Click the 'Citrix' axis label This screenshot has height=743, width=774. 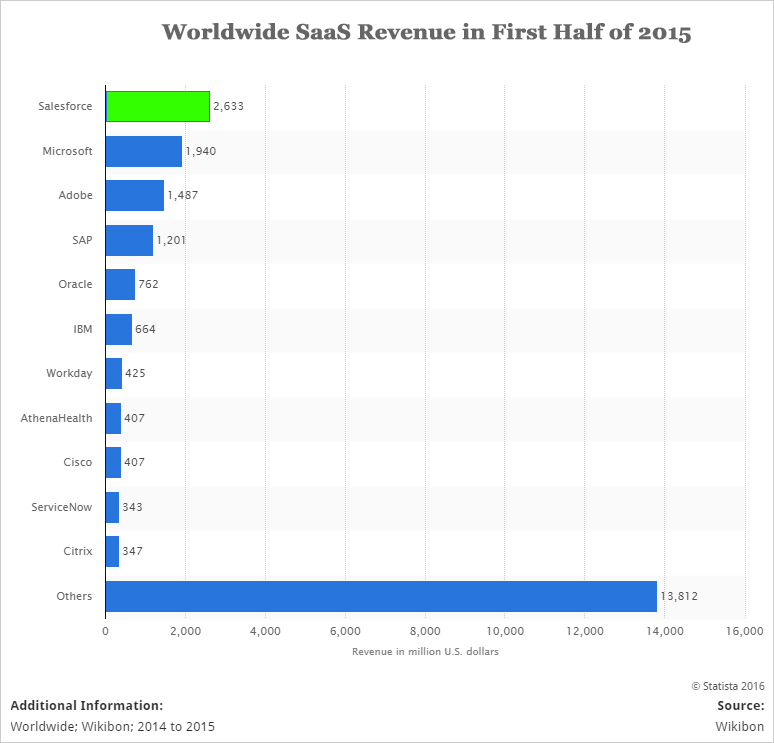click(x=78, y=551)
